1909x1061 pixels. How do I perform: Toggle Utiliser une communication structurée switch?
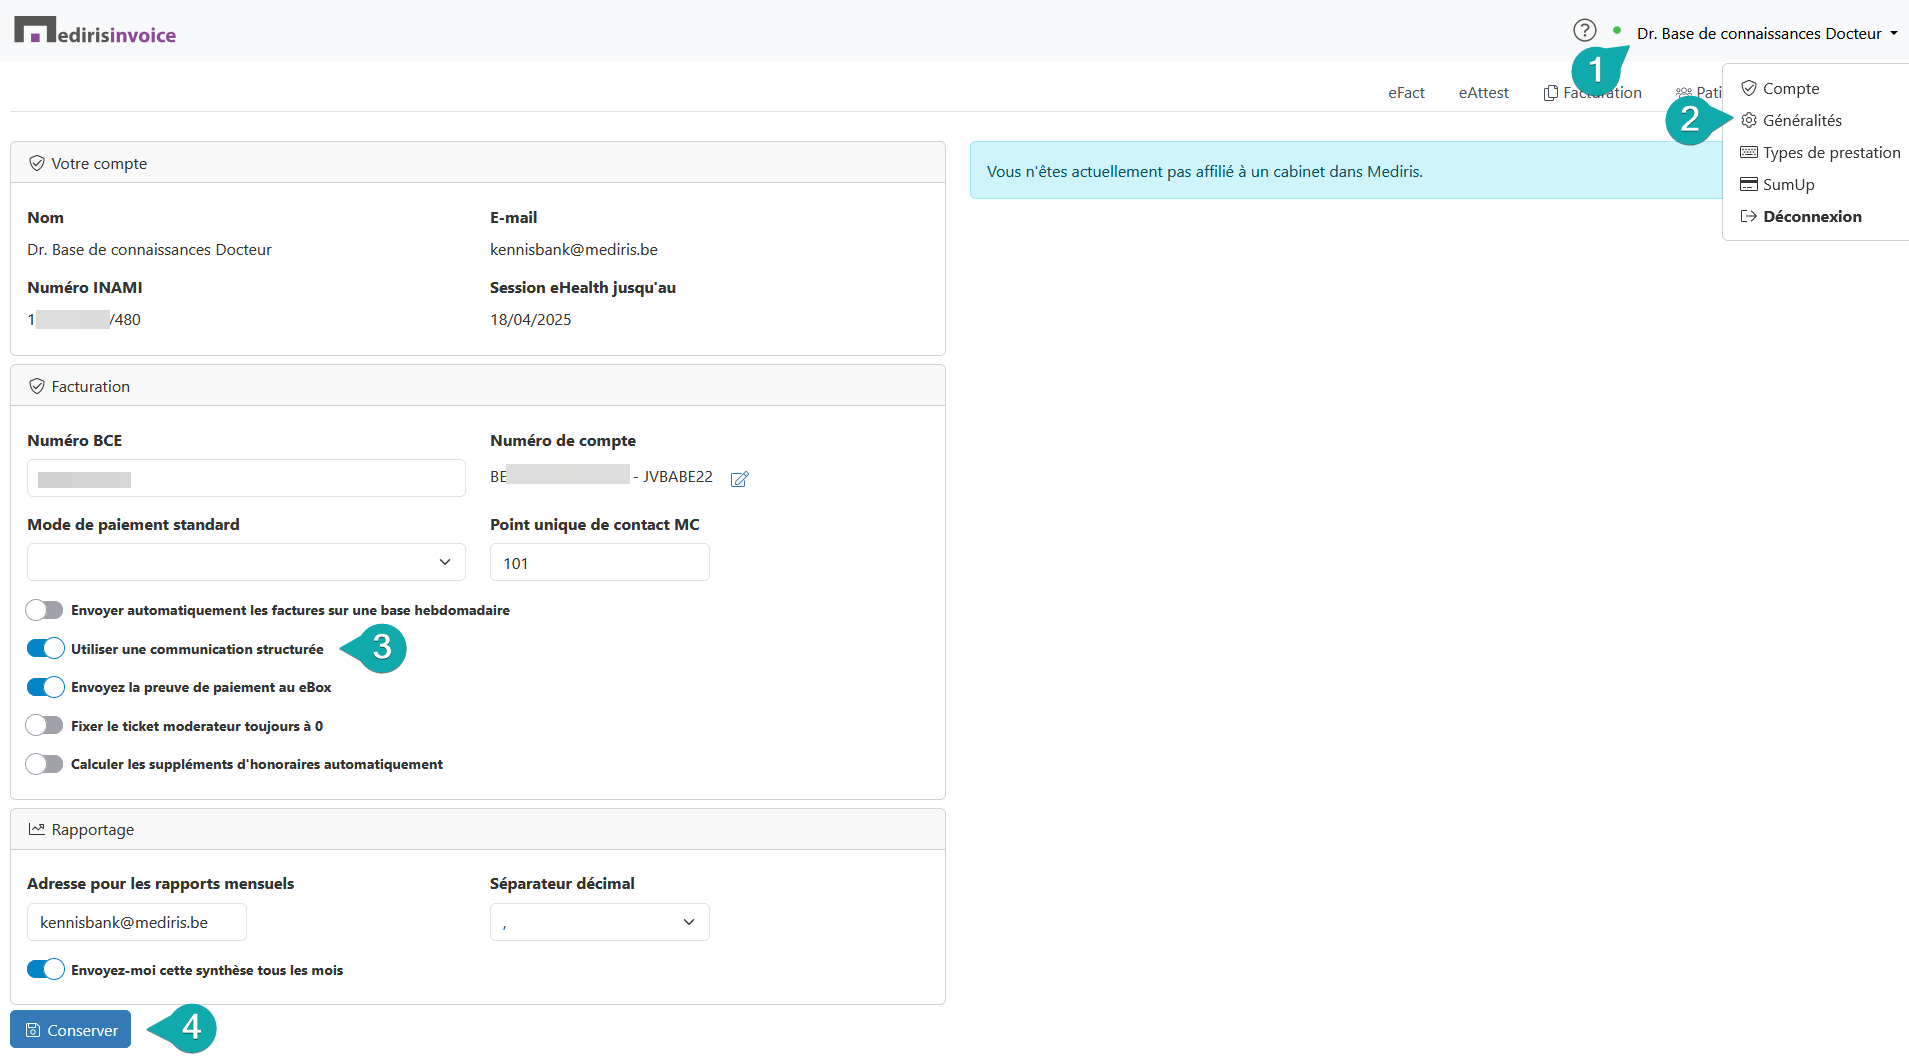45,648
